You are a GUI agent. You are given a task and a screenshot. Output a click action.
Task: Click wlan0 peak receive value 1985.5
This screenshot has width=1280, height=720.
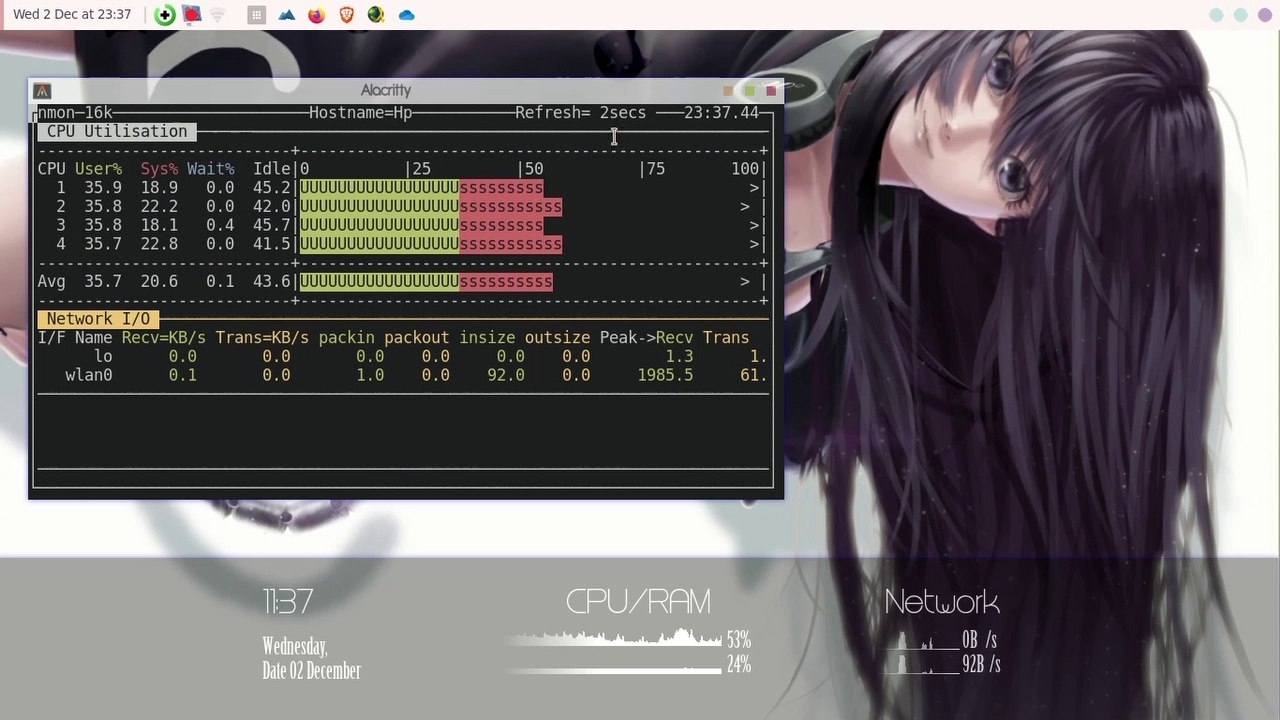[665, 376]
